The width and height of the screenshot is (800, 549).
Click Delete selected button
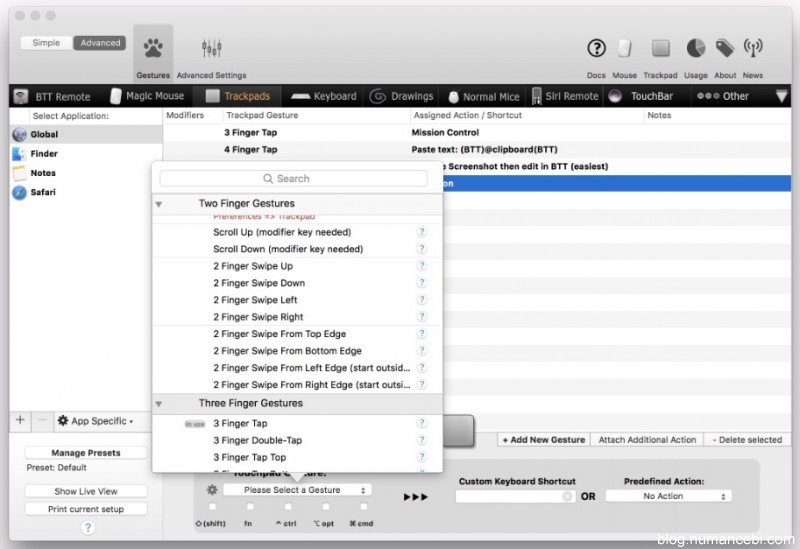point(747,440)
